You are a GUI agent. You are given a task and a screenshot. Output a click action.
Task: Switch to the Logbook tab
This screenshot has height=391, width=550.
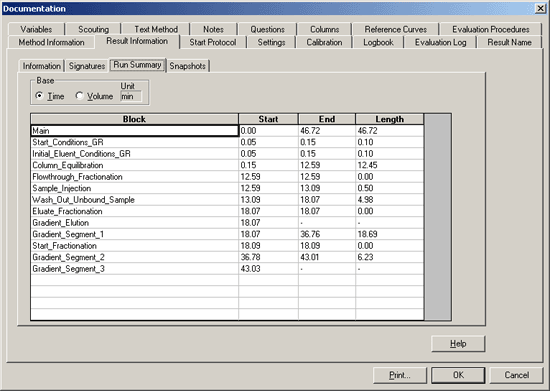378,42
